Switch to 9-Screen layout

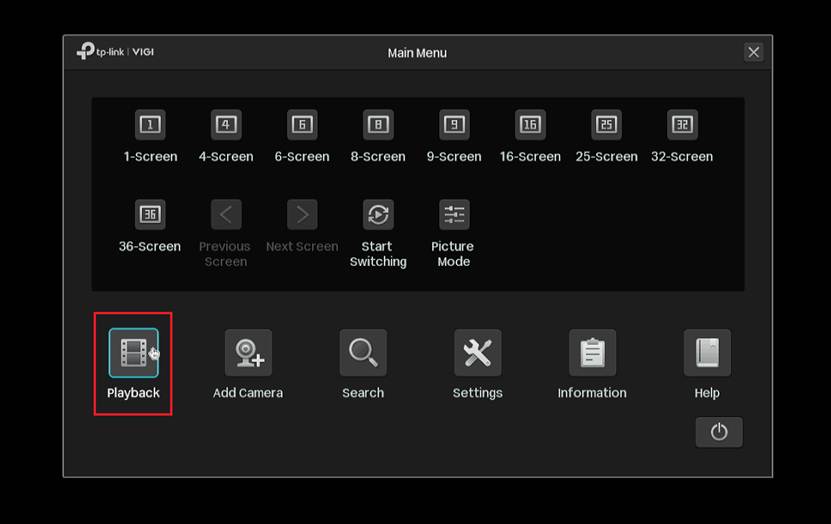[x=454, y=125]
